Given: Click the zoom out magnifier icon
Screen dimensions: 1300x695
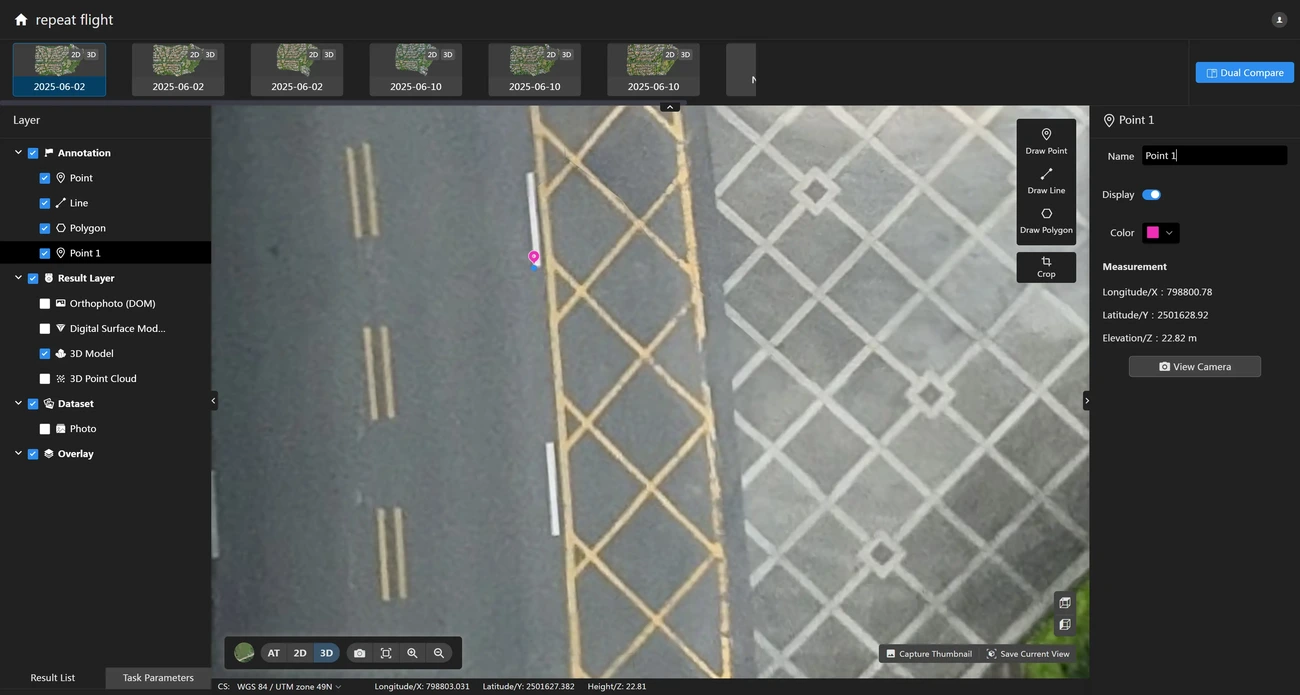Looking at the screenshot, I should (438, 653).
